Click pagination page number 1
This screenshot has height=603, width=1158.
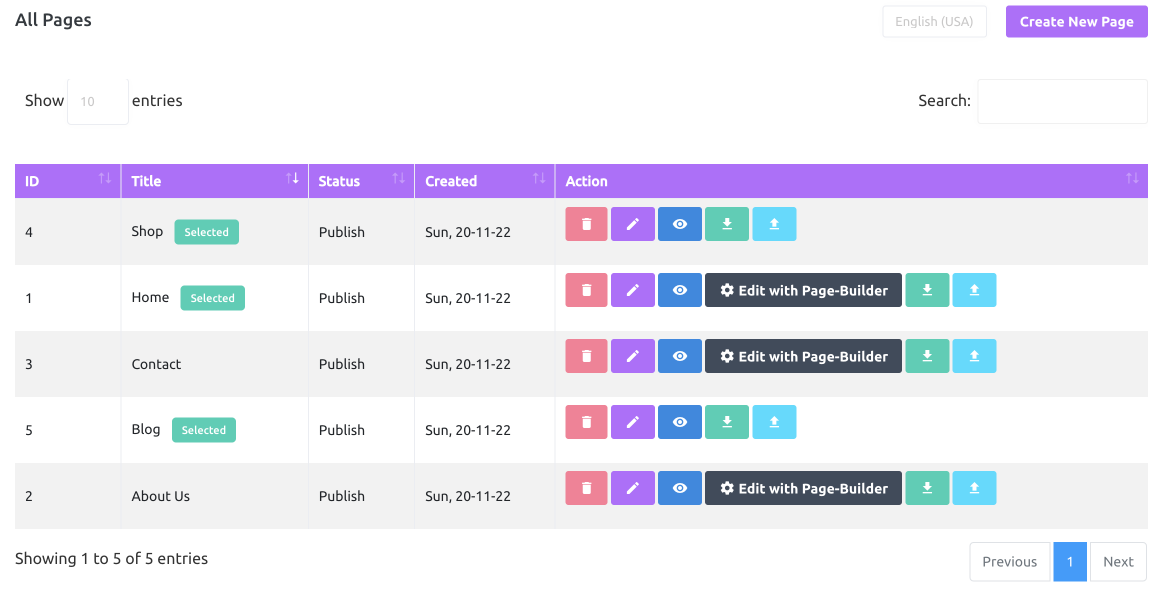(1070, 561)
